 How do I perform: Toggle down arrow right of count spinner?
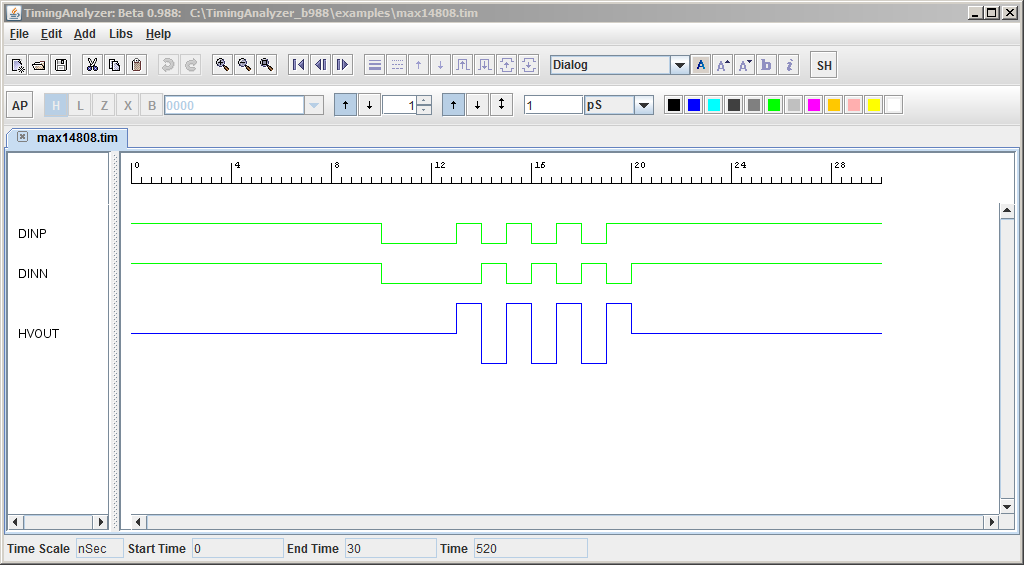(x=477, y=105)
